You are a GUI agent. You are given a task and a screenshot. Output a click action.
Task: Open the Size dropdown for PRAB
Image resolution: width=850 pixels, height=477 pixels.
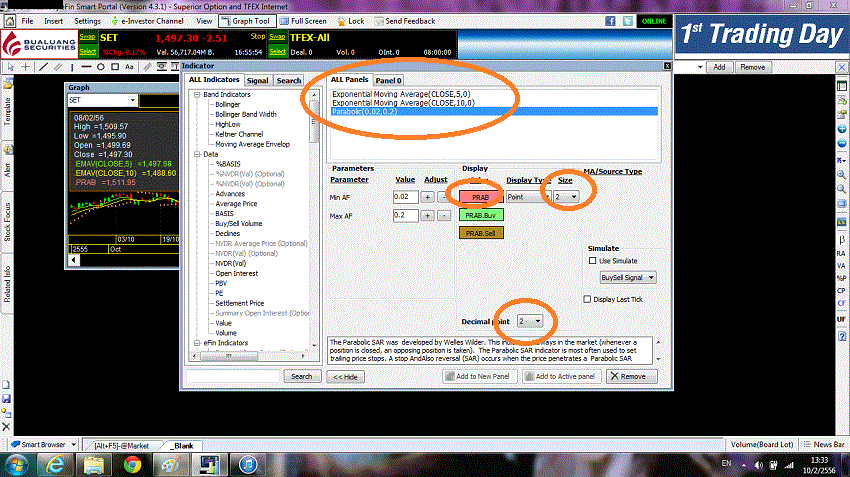point(566,197)
